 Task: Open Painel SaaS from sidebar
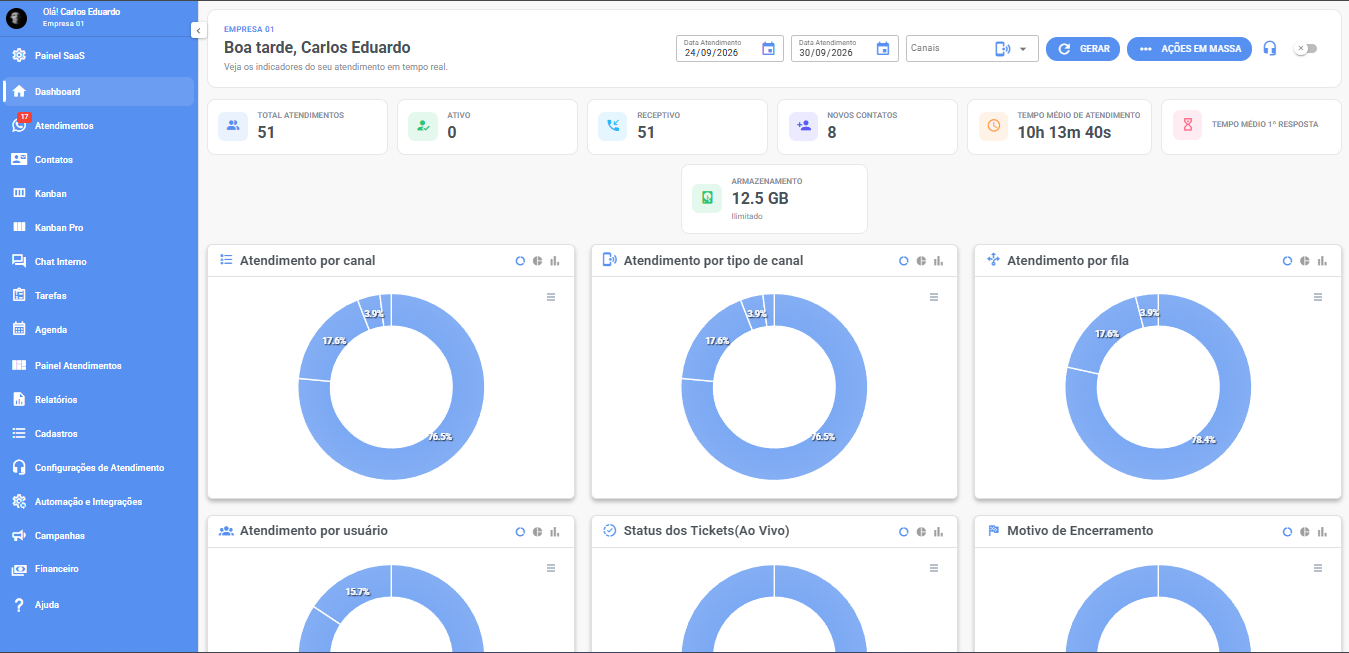point(97,55)
